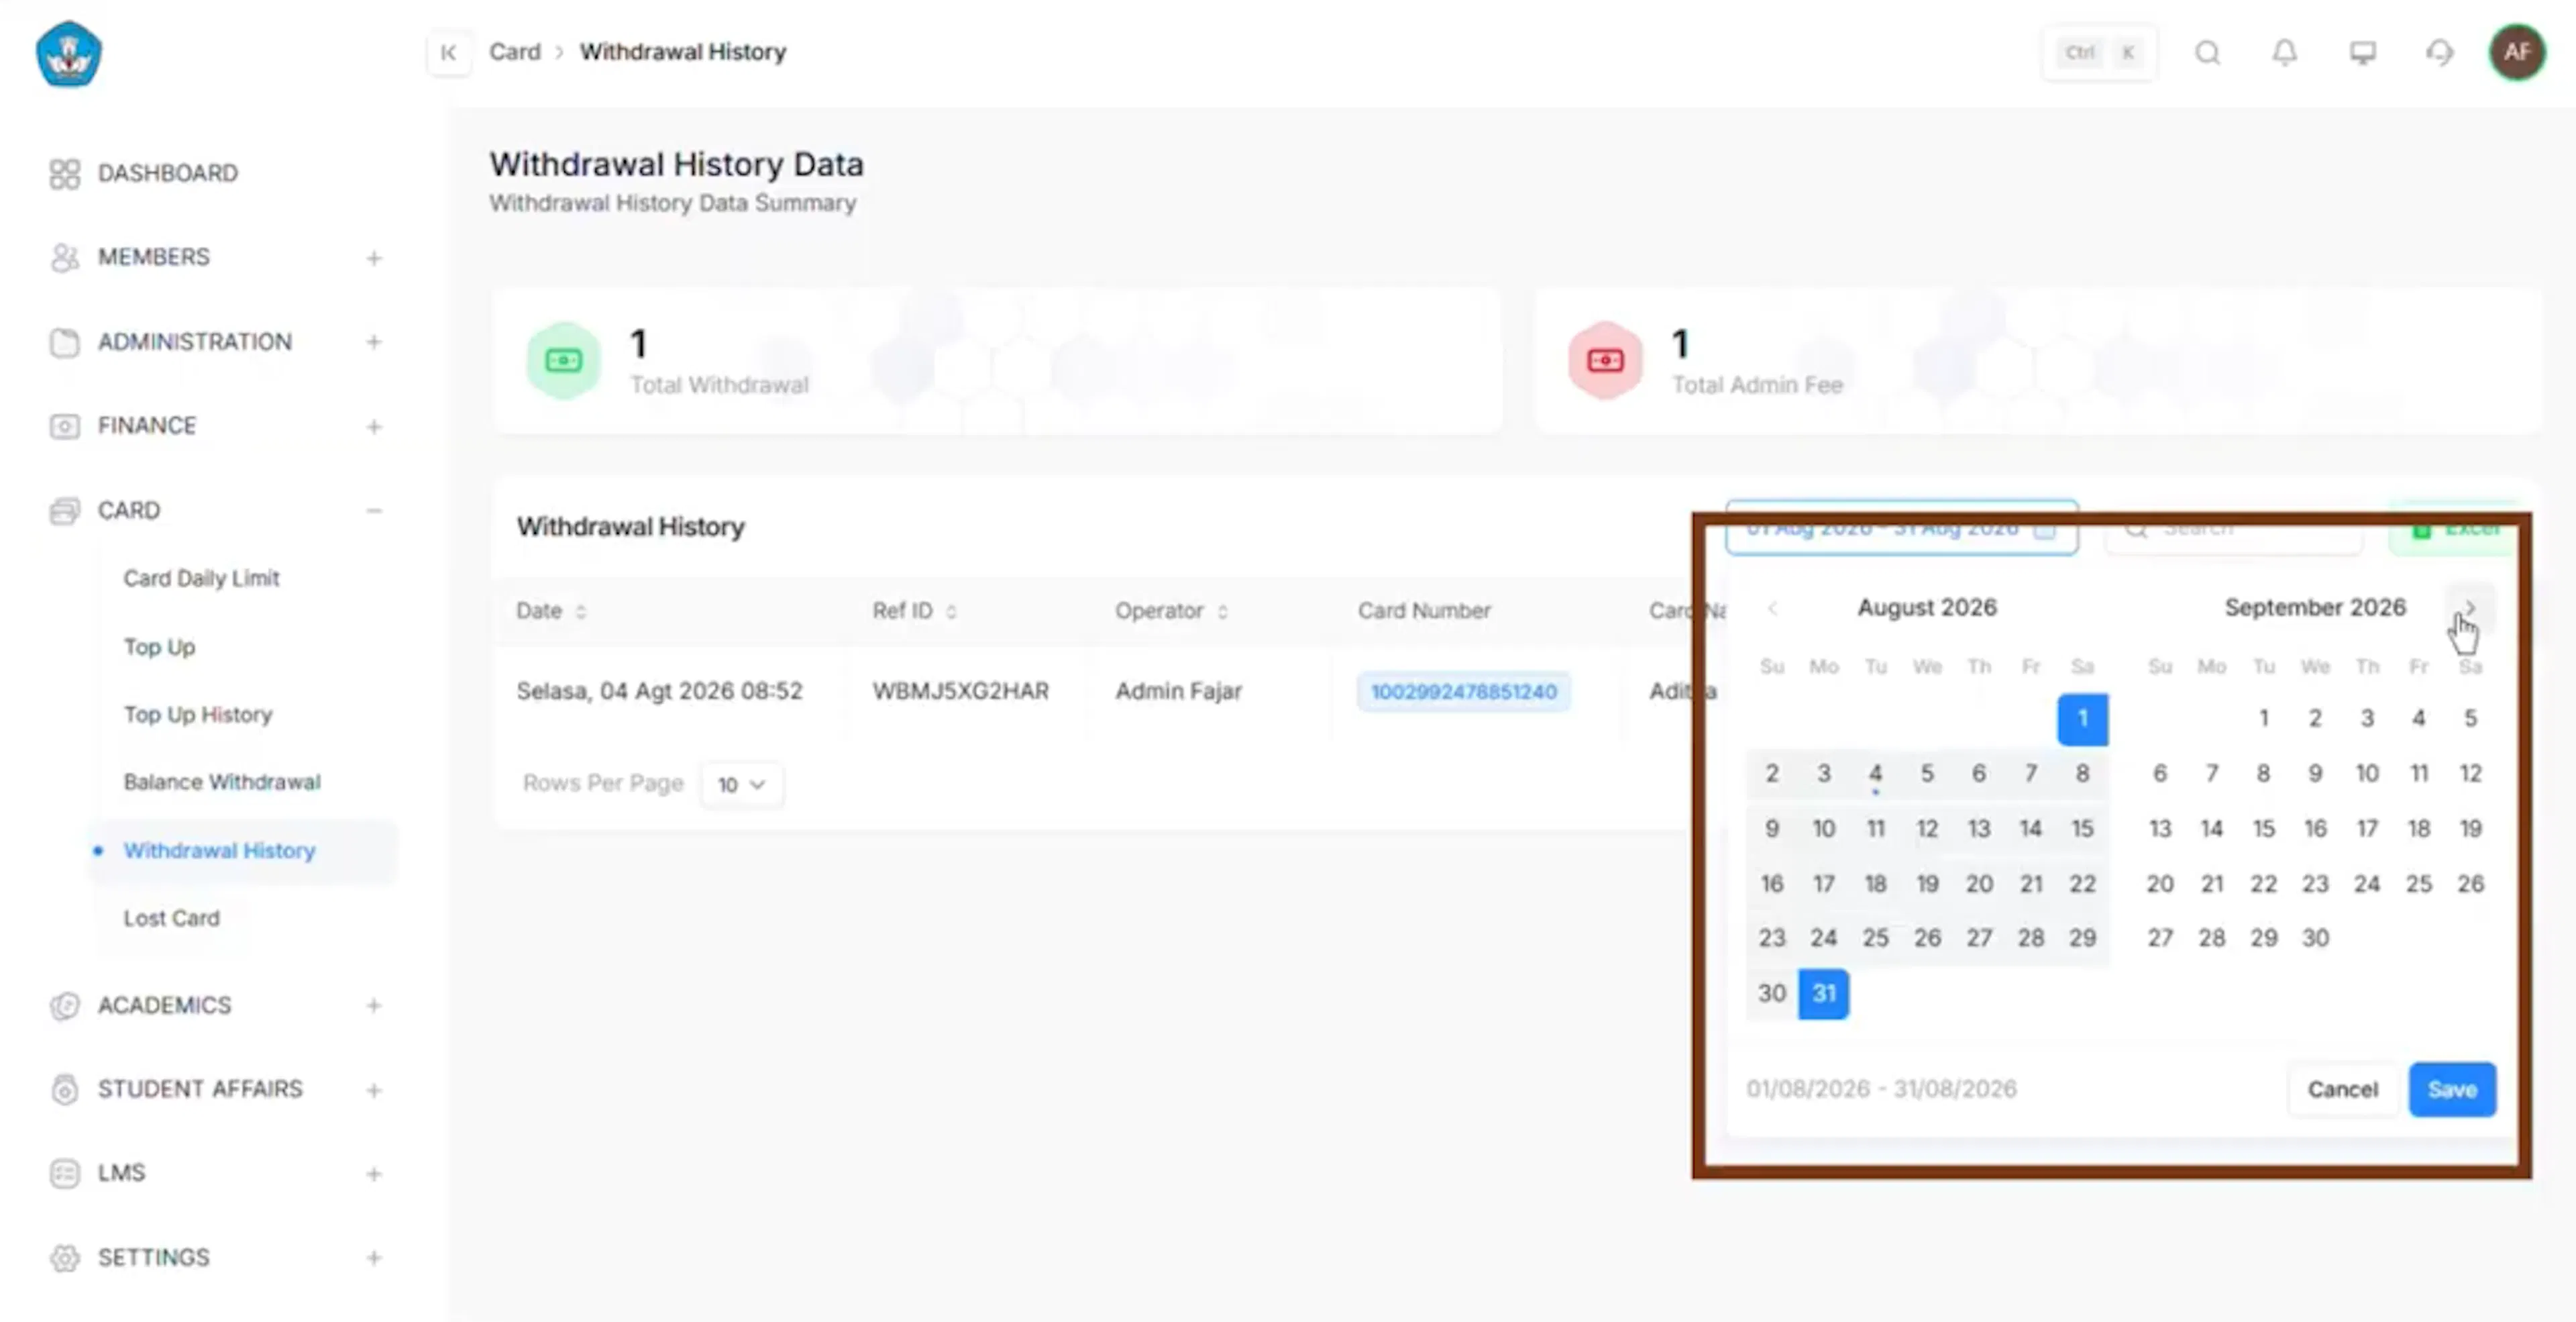Click the Card breadcrumb link

tap(514, 52)
